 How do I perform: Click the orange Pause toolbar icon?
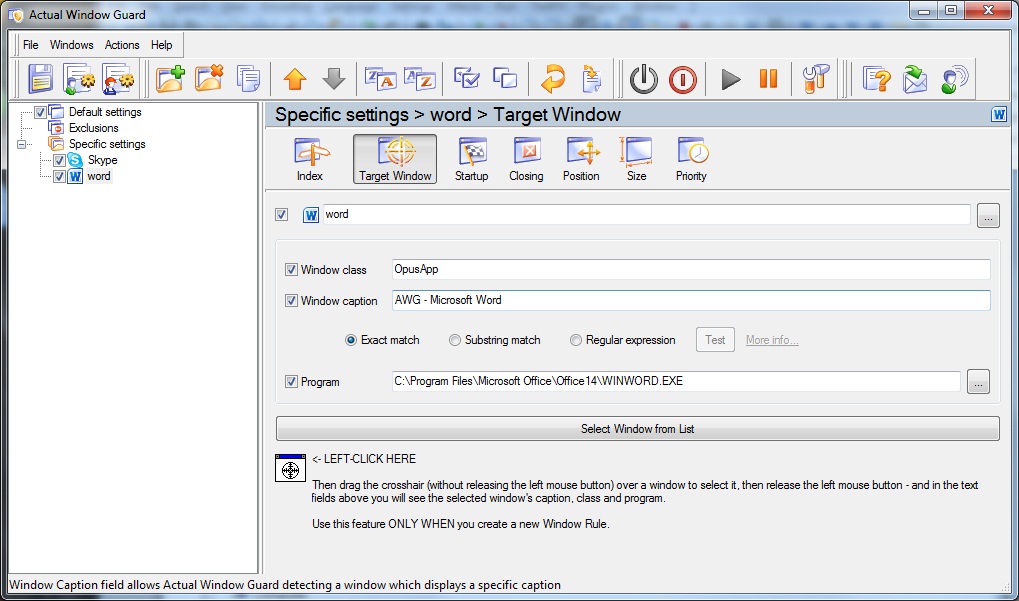768,79
